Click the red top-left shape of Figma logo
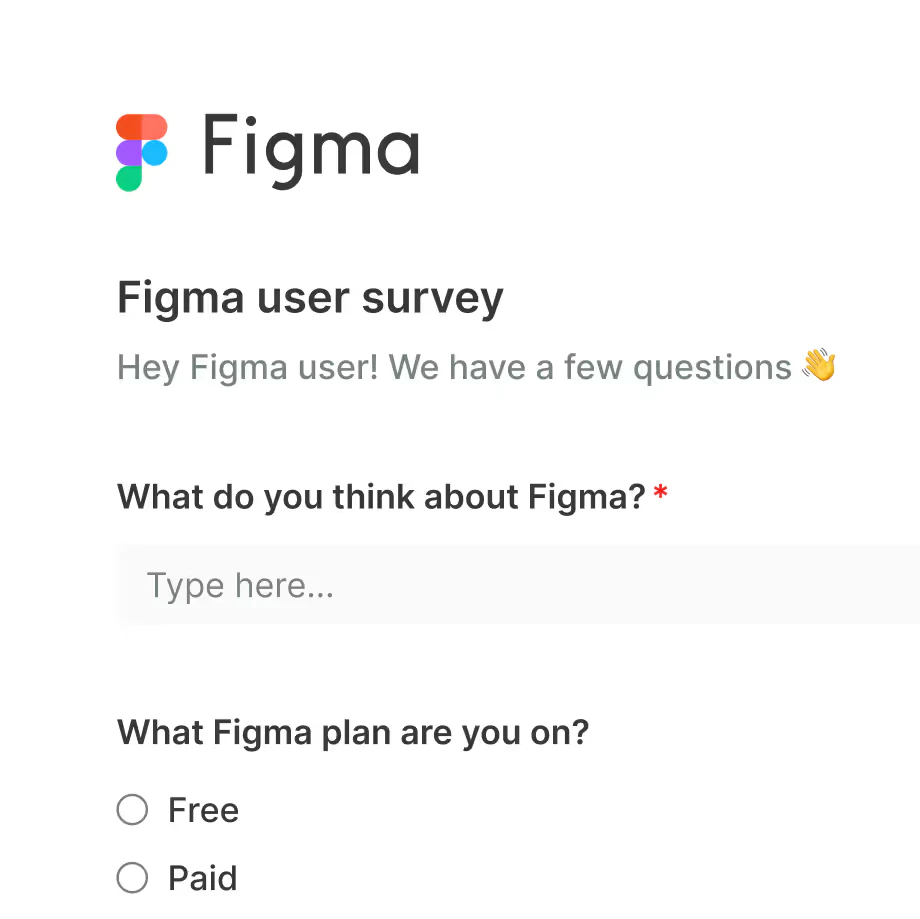Viewport: 920px width, 919px height. 129,127
